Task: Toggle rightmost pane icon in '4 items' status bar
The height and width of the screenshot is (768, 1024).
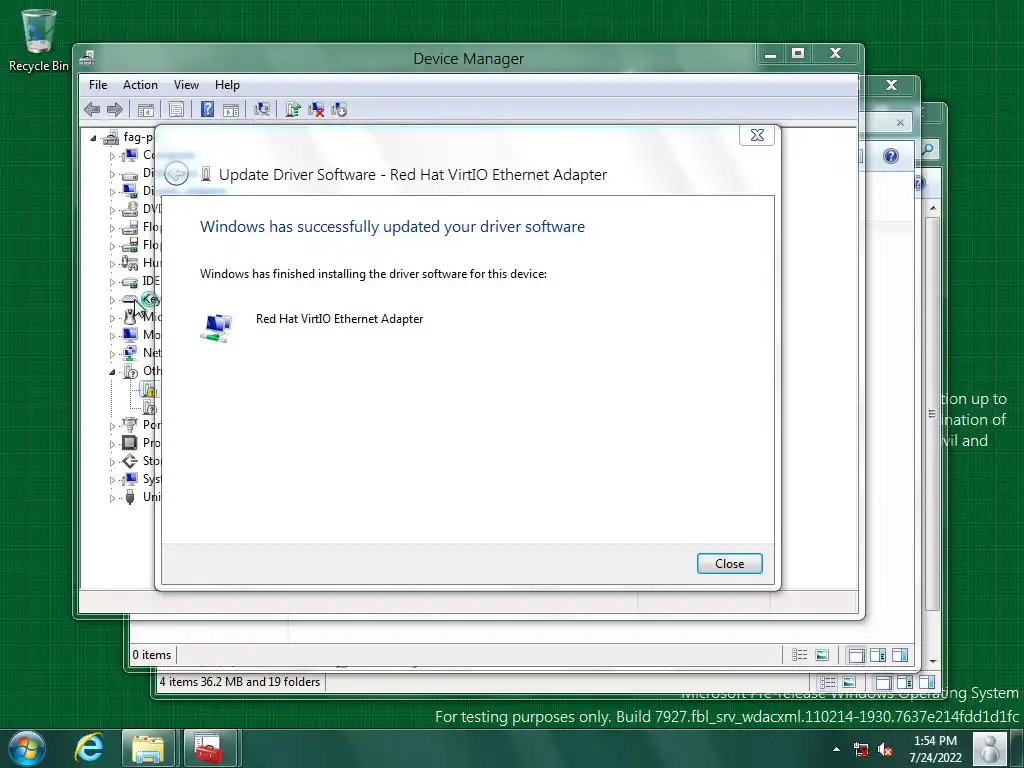Action: pyautogui.click(x=927, y=682)
